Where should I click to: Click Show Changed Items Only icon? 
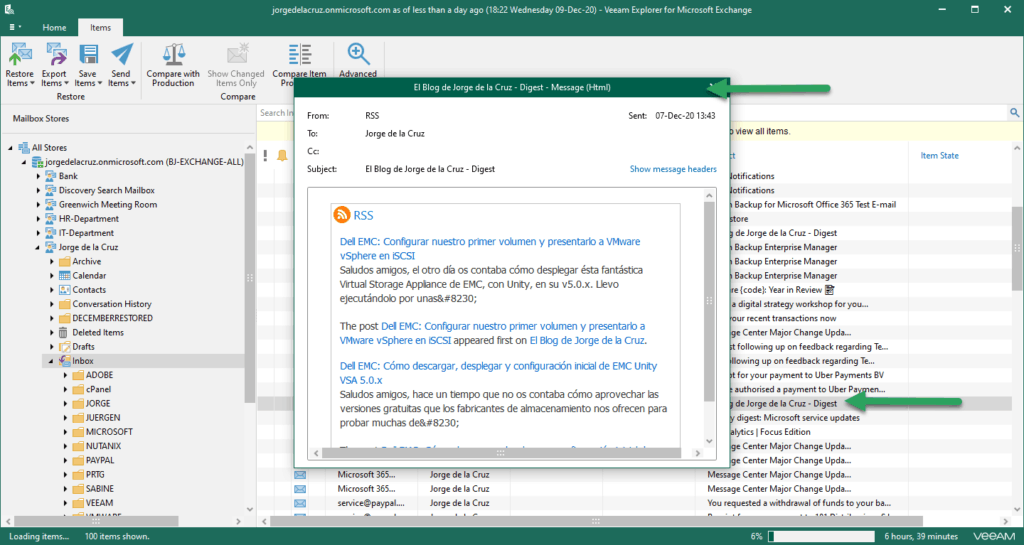click(236, 54)
